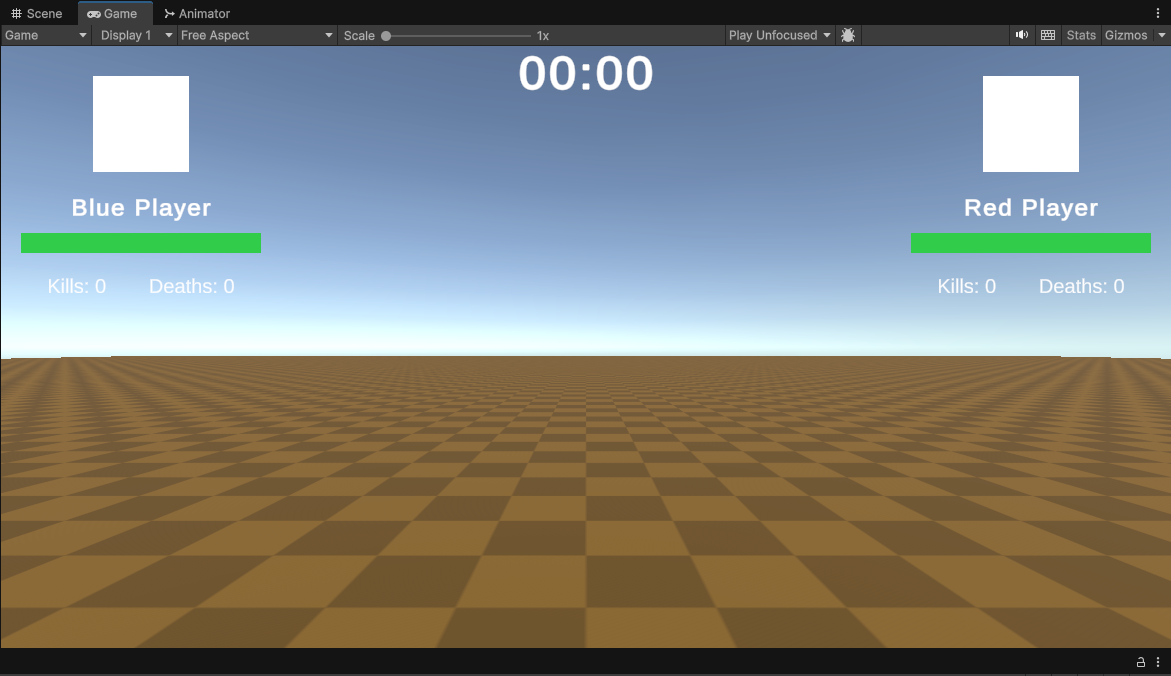Open the Game view type dropdown
This screenshot has height=676, width=1171.
click(x=46, y=35)
